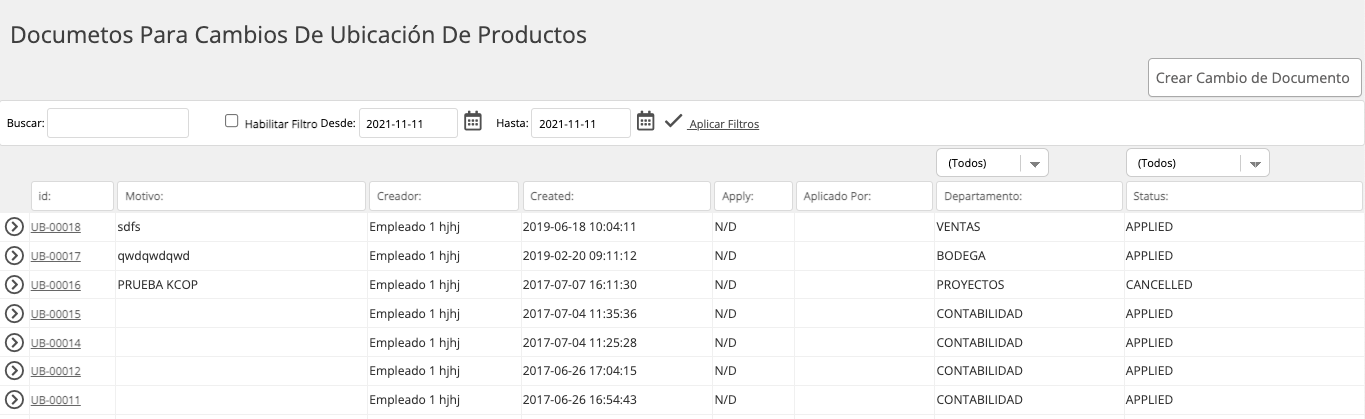This screenshot has width=1365, height=419.
Task: Click the Hasta date input field
Action: point(581,123)
